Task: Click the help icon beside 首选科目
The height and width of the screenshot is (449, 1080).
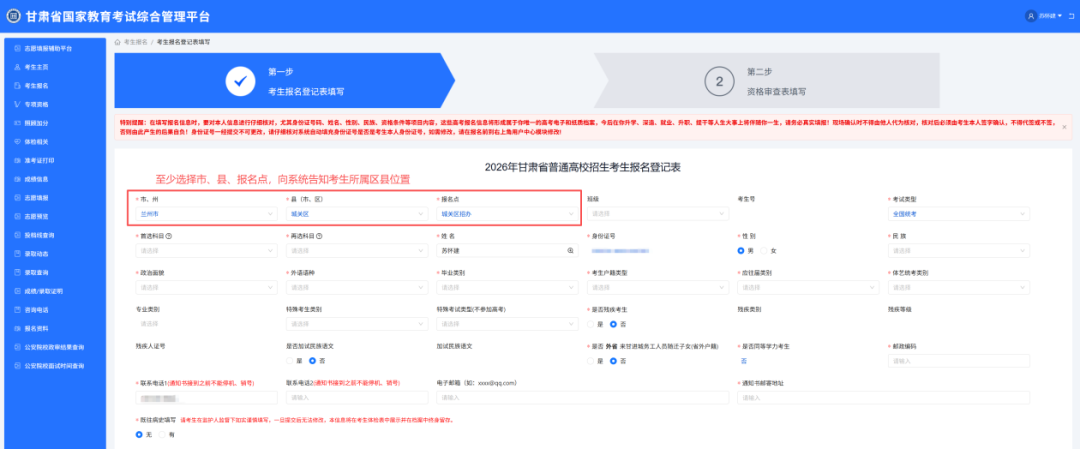Action: [169, 236]
